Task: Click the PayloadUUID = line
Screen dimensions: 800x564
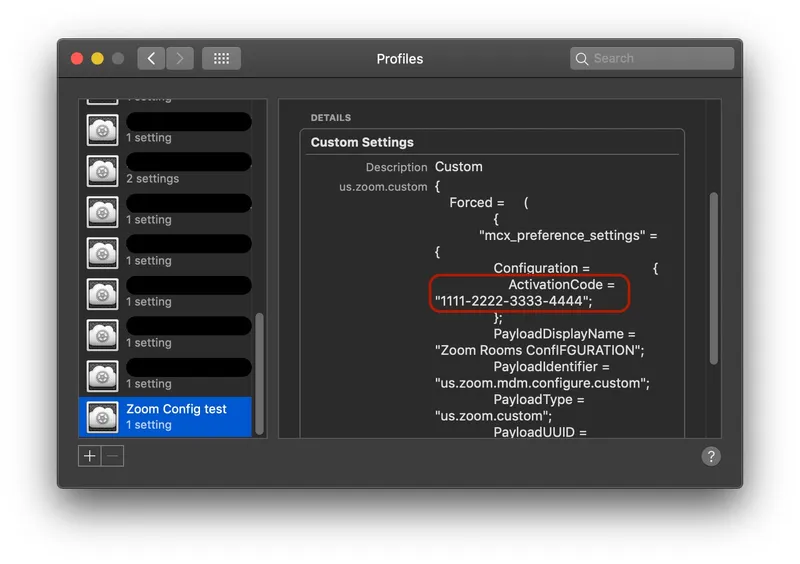Action: [540, 432]
